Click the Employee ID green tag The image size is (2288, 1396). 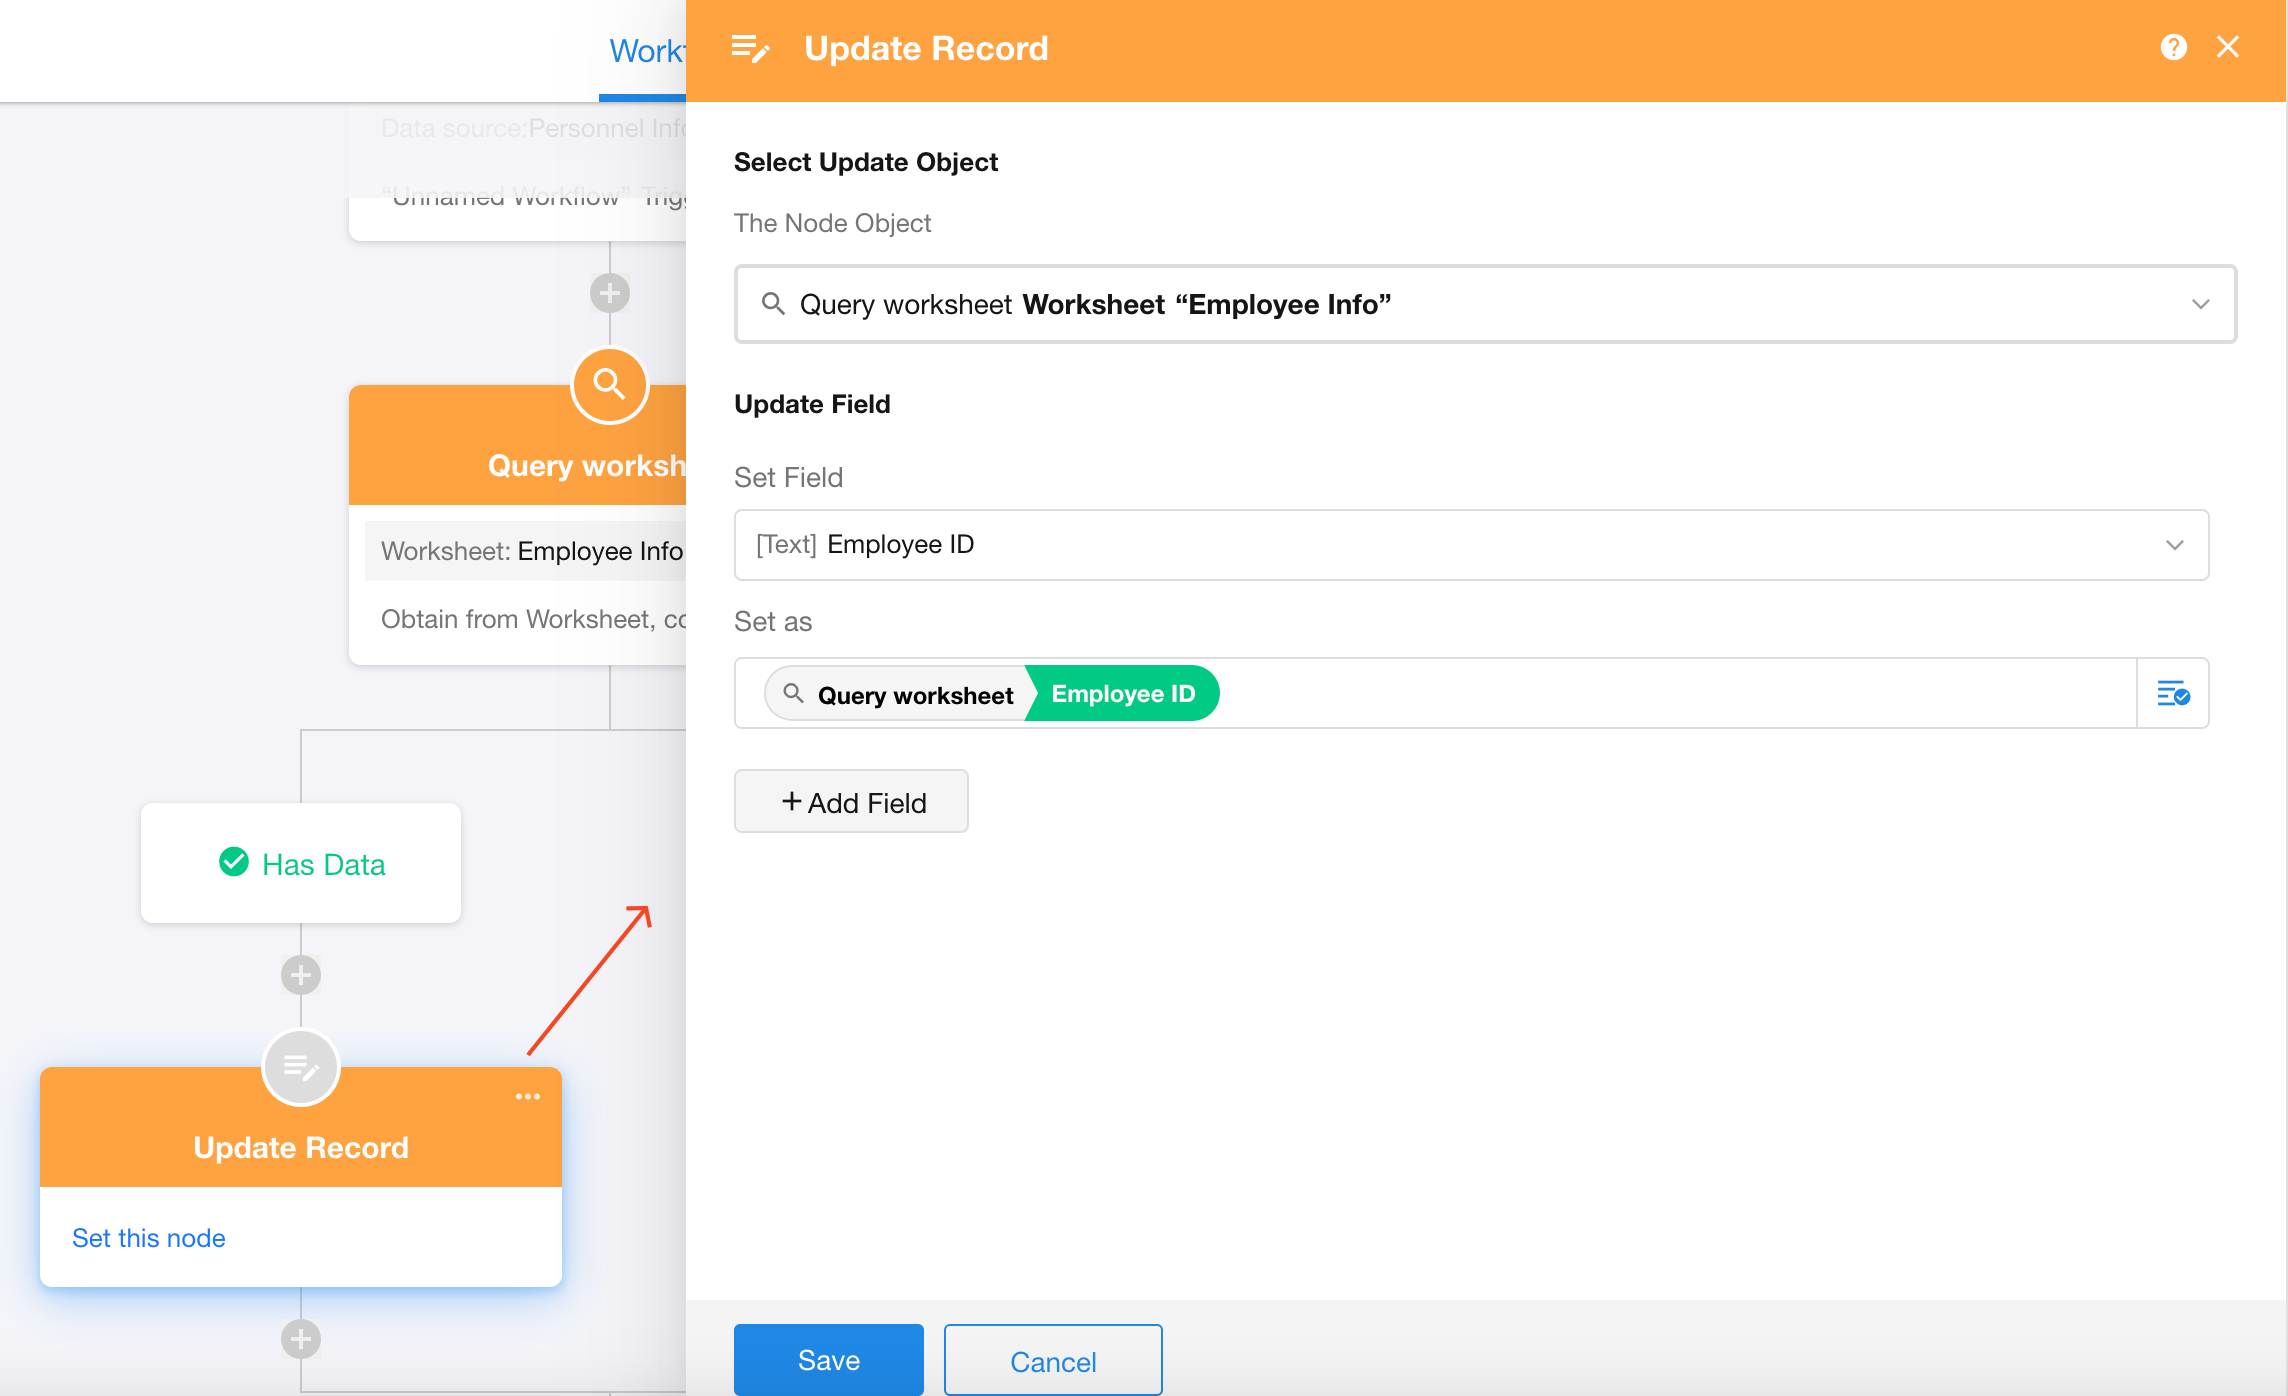click(x=1122, y=694)
